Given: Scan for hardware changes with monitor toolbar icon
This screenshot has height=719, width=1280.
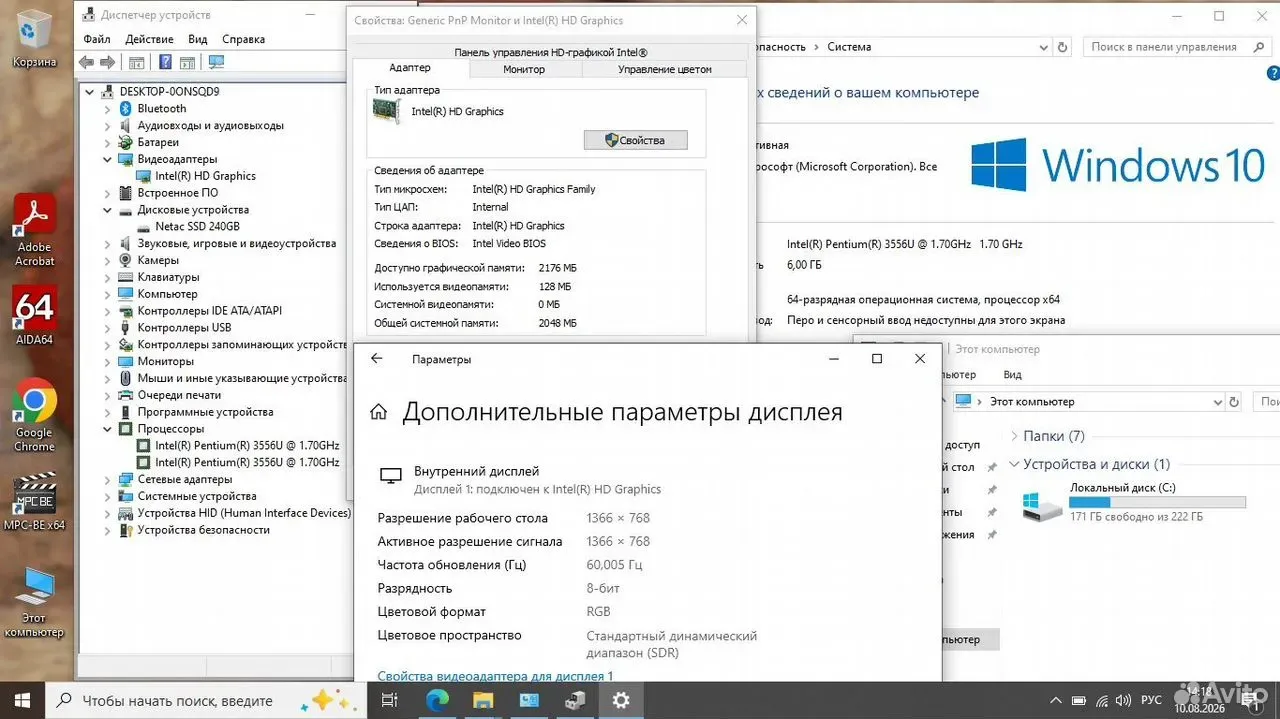Looking at the screenshot, I should (x=215, y=62).
